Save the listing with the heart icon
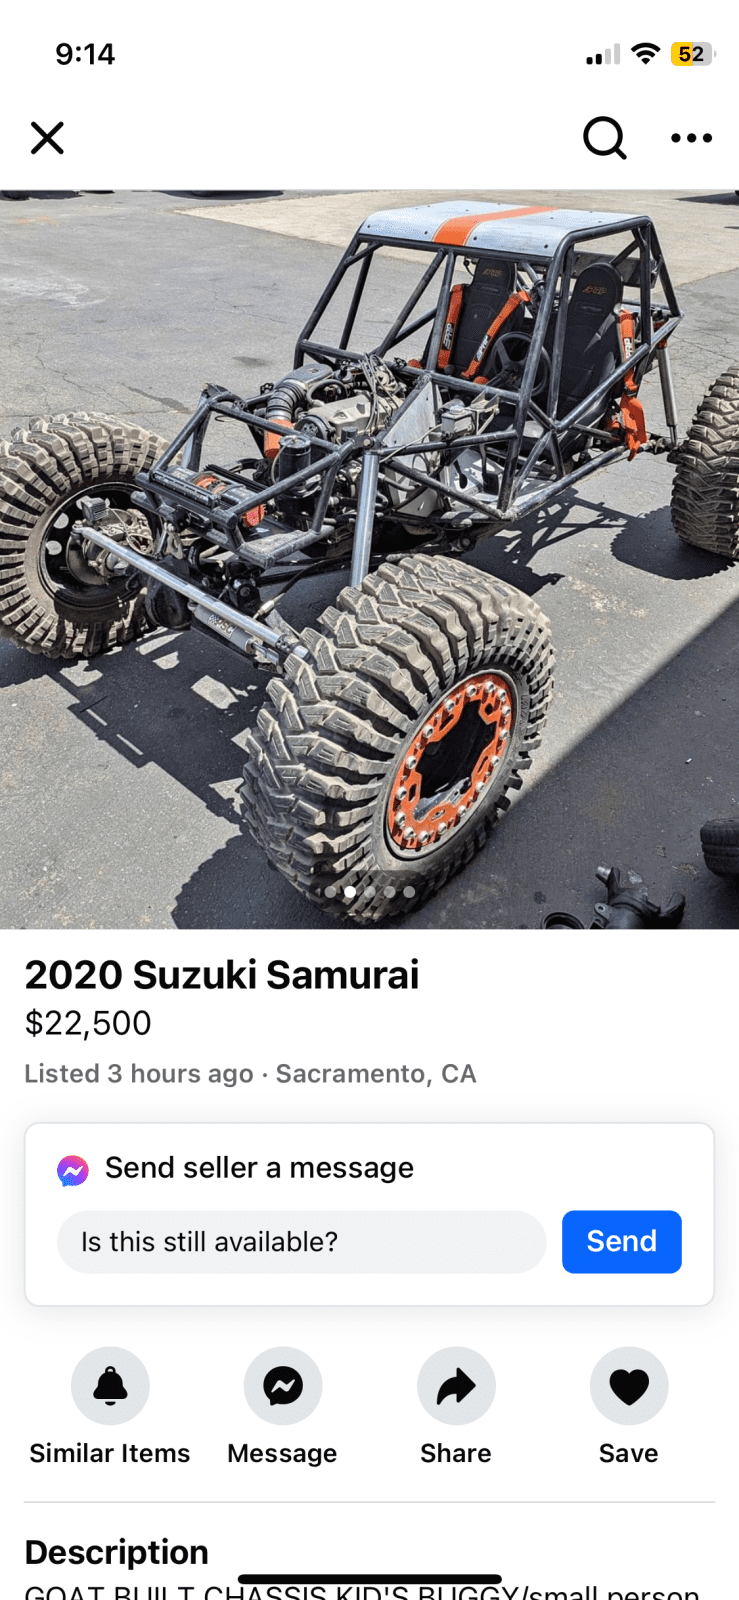The height and width of the screenshot is (1600, 739). [x=629, y=1385]
